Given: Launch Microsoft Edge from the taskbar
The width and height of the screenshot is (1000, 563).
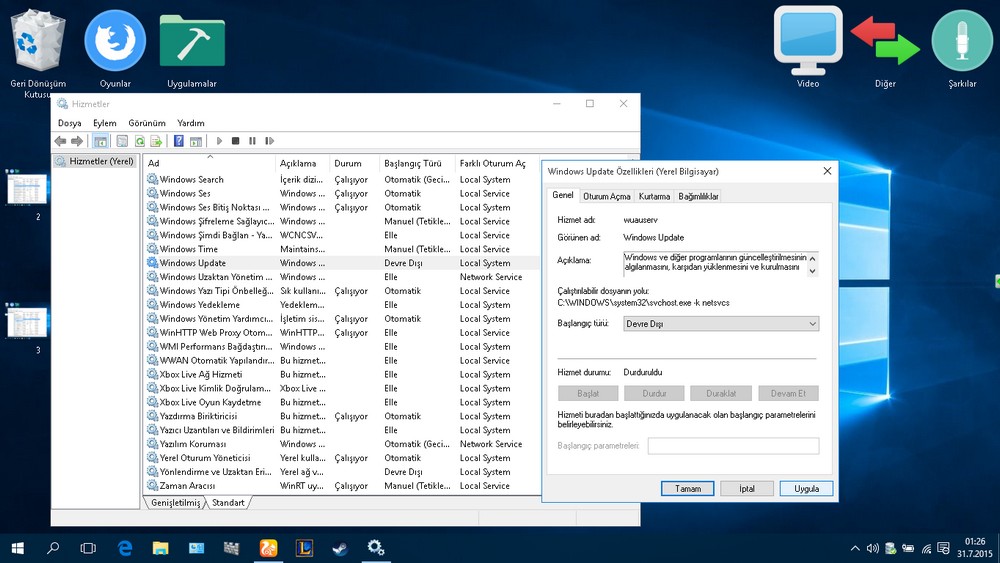Looking at the screenshot, I should coord(125,548).
